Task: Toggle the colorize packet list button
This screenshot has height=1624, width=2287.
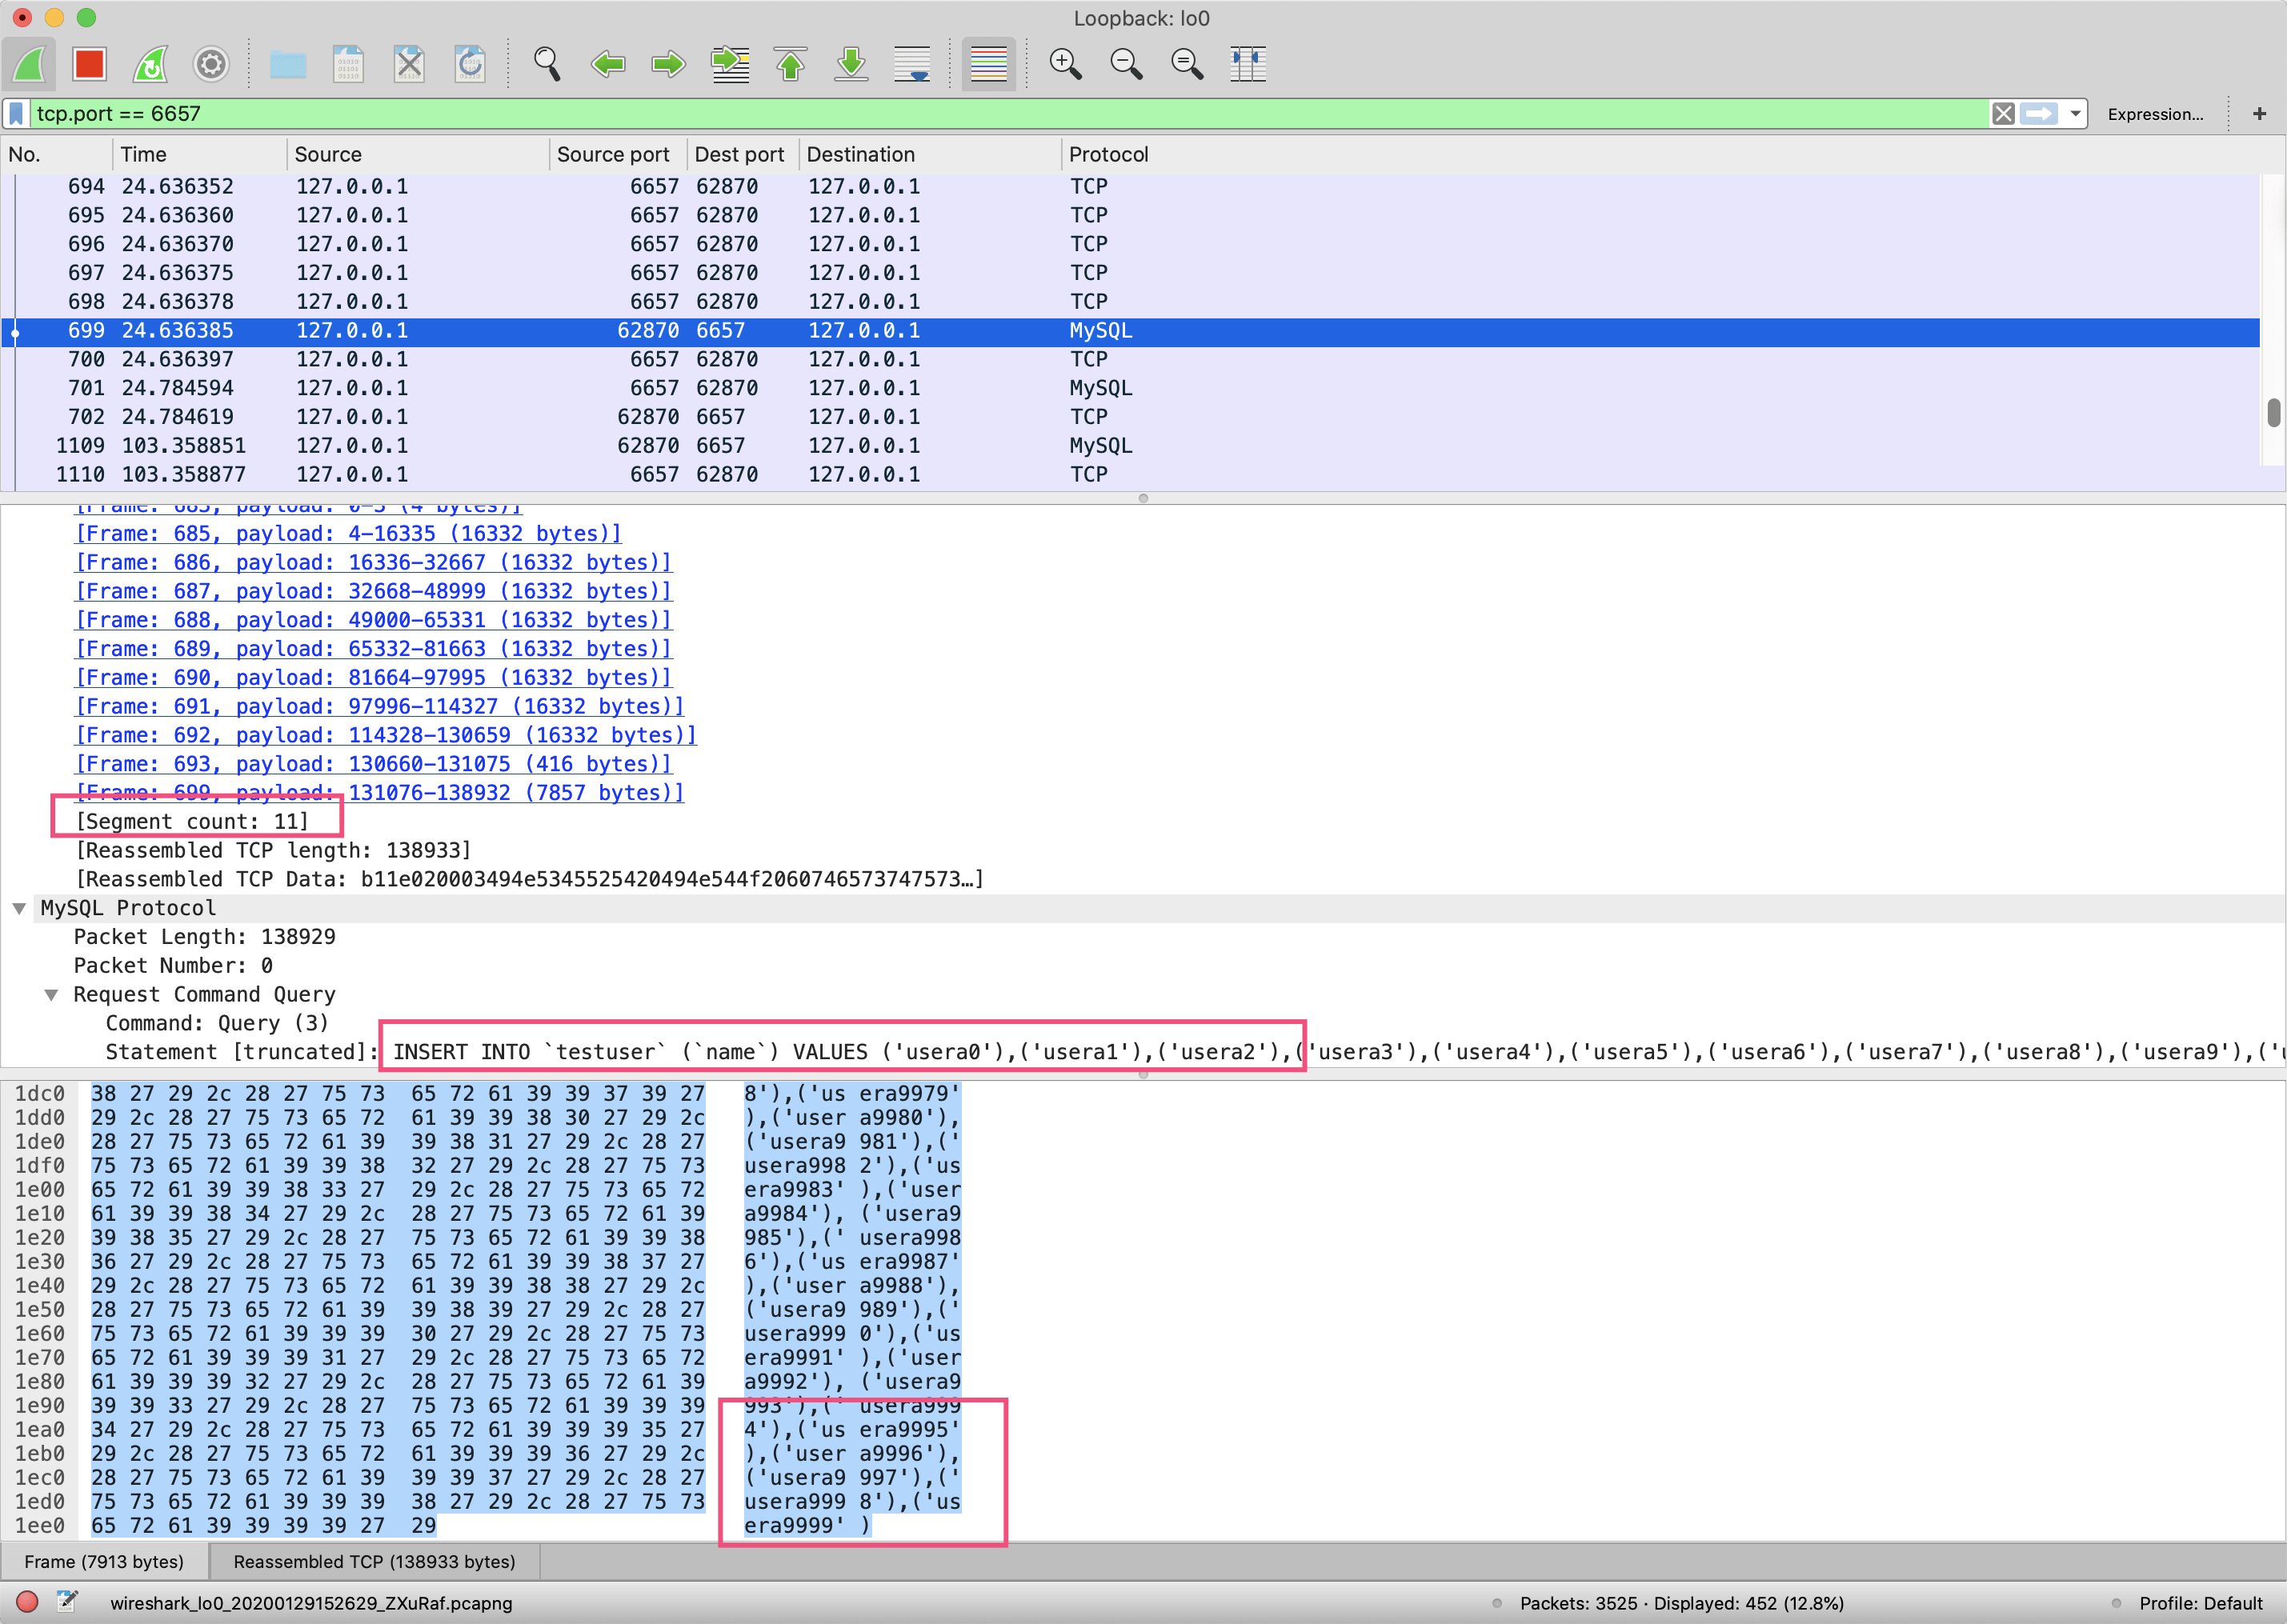Action: tap(988, 65)
